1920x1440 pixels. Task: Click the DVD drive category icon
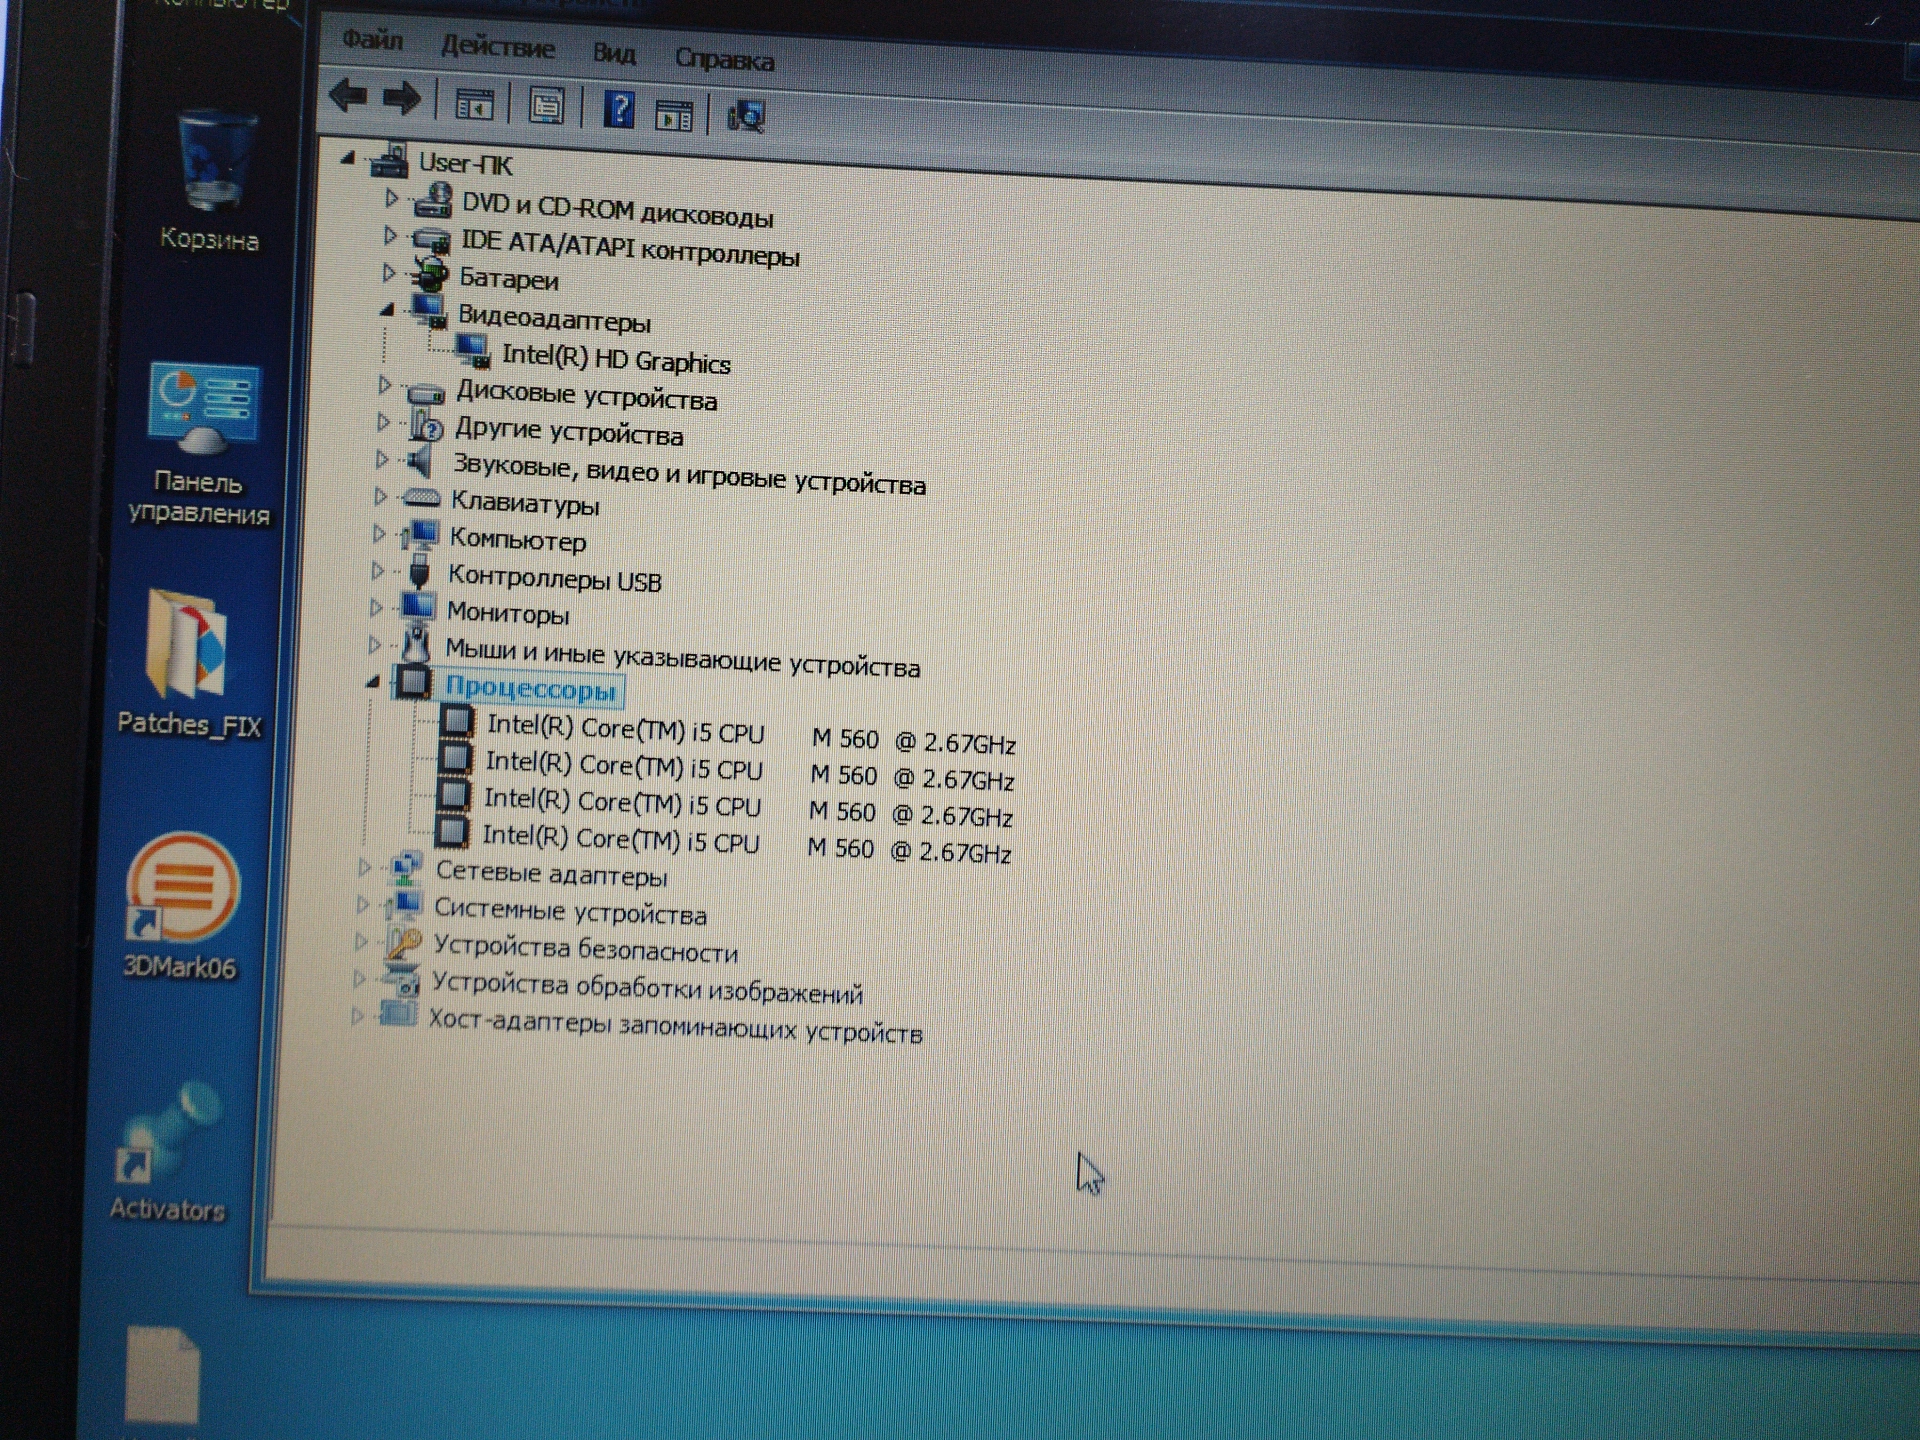(432, 200)
